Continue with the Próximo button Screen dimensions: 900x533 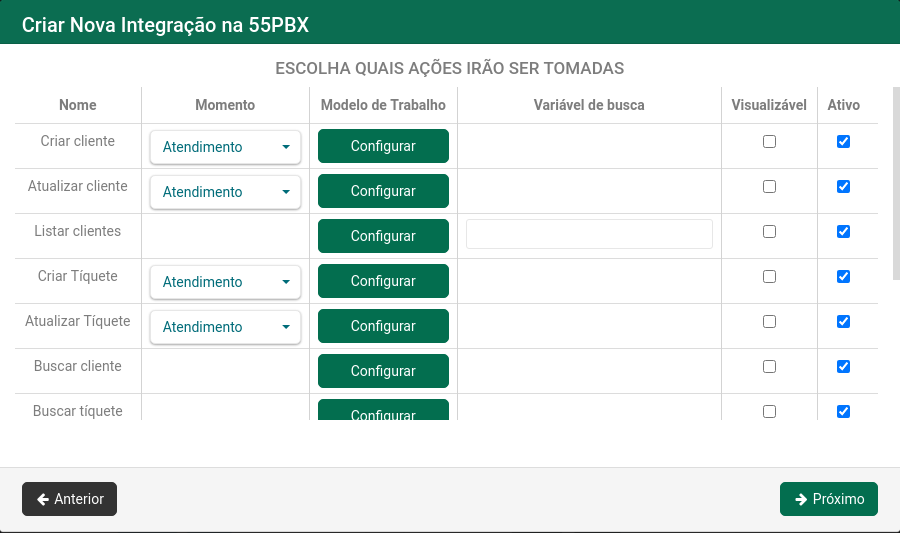click(829, 499)
